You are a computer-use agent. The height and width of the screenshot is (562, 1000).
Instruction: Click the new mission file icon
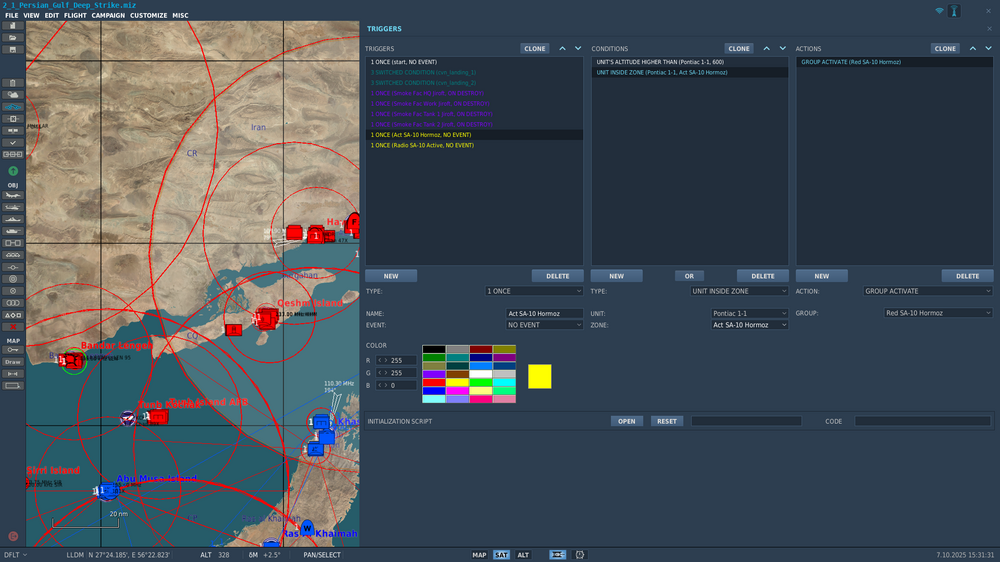13,27
